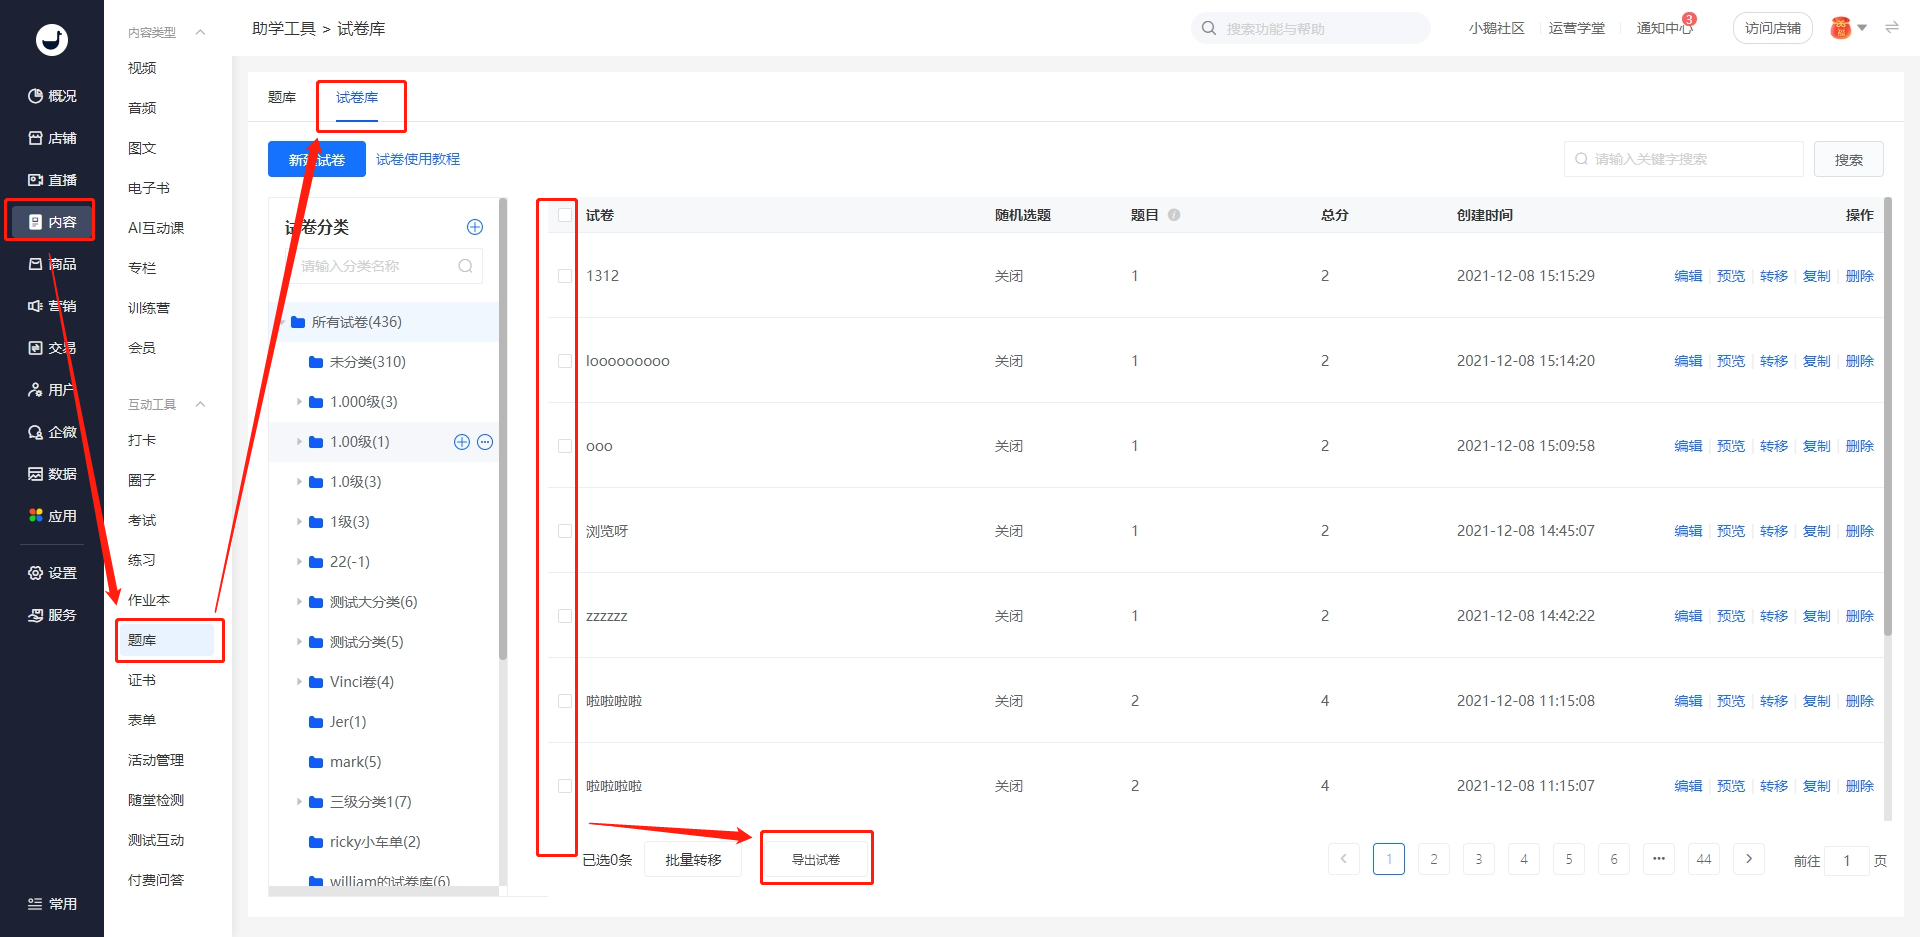Expand the 测试大分类(6) folder
Viewport: 1920px width, 937px height.
[299, 602]
